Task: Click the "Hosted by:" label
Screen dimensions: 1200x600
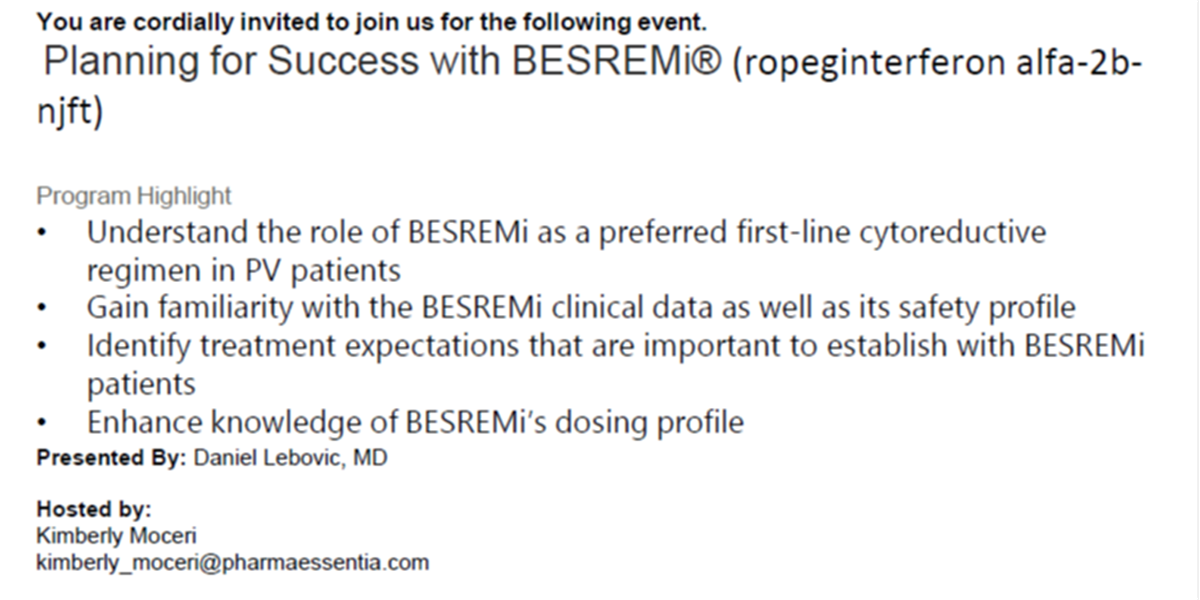Action: (93, 508)
